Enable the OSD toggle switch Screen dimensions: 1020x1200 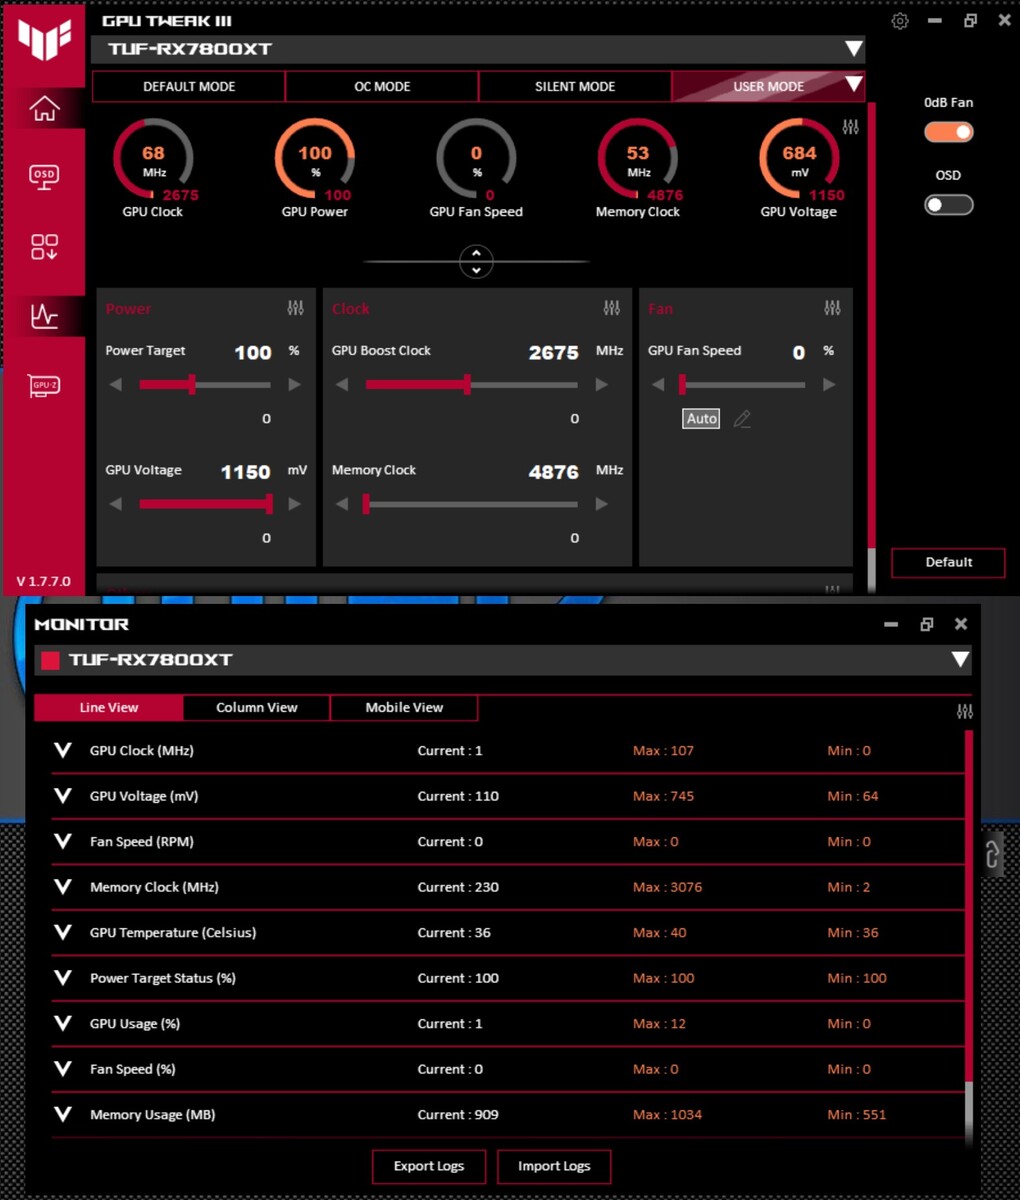948,205
